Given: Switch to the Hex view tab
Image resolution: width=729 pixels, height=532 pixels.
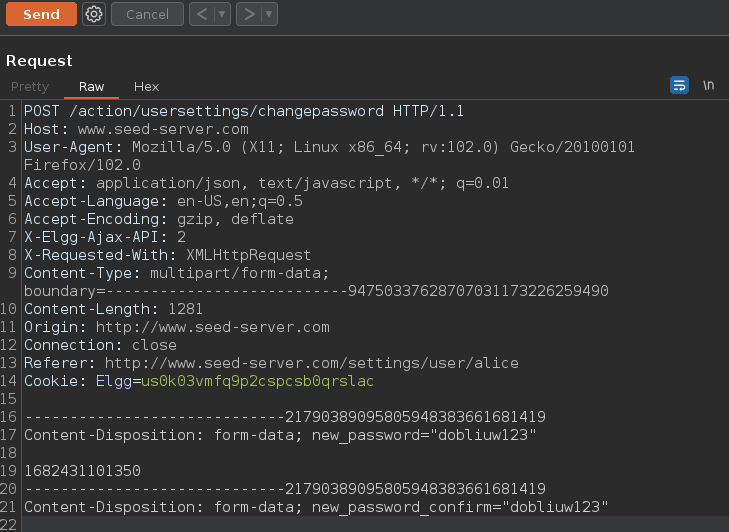Looking at the screenshot, I should [146, 87].
